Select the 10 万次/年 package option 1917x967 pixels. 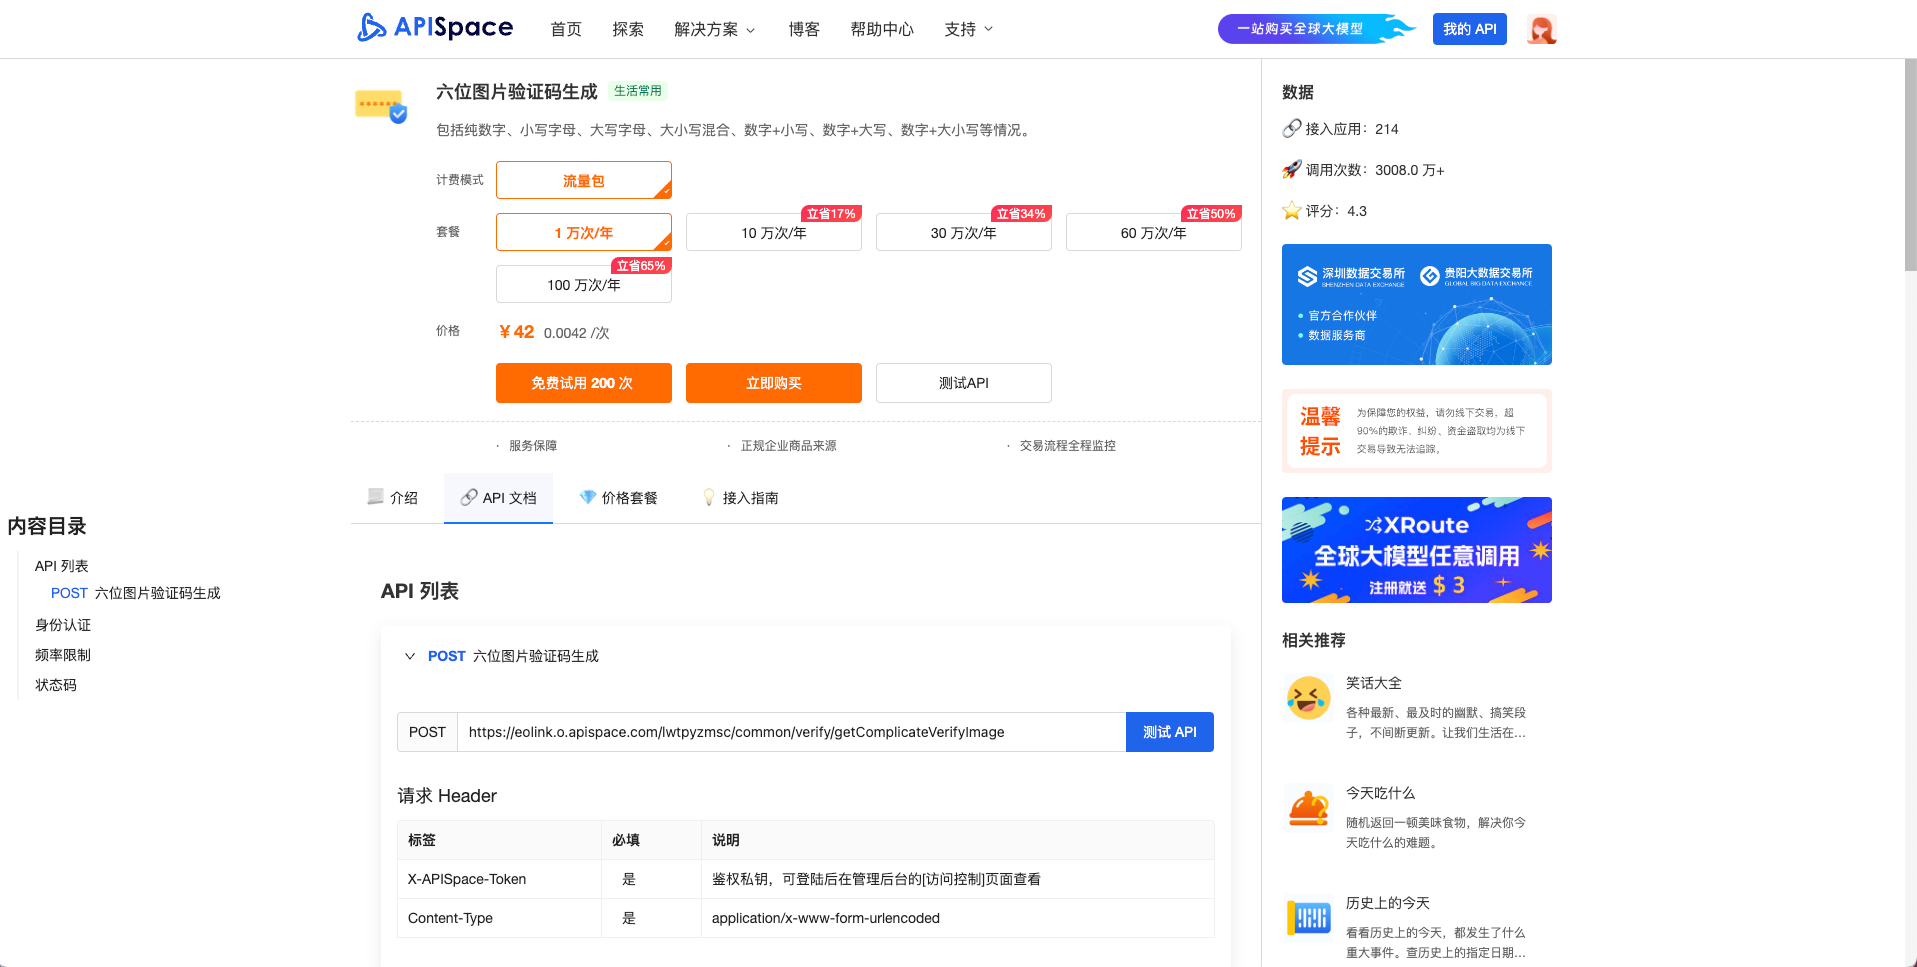point(773,233)
